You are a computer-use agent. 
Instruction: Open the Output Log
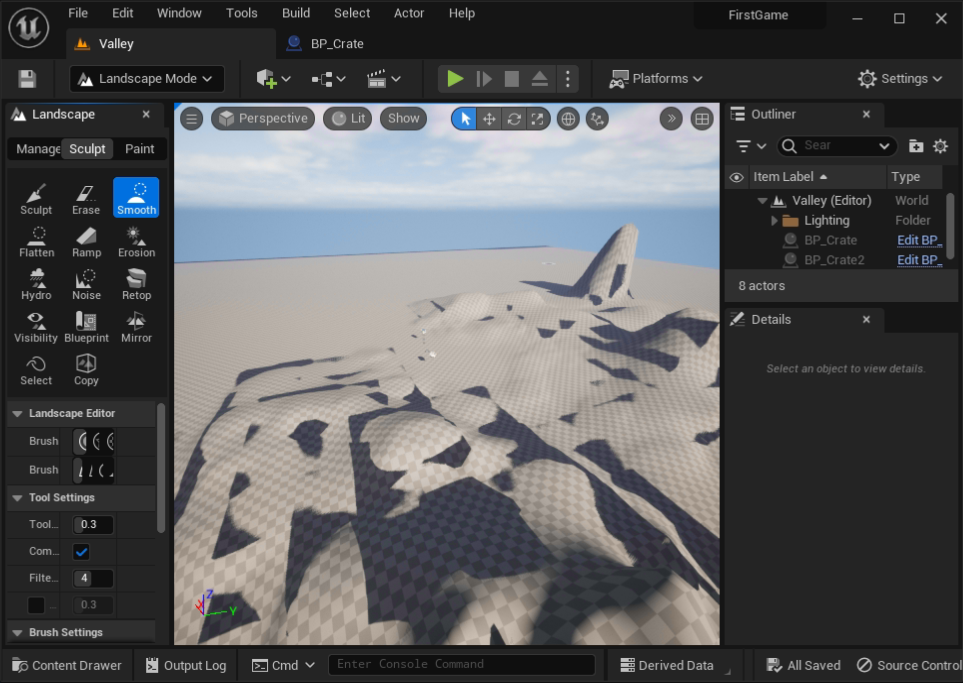186,665
